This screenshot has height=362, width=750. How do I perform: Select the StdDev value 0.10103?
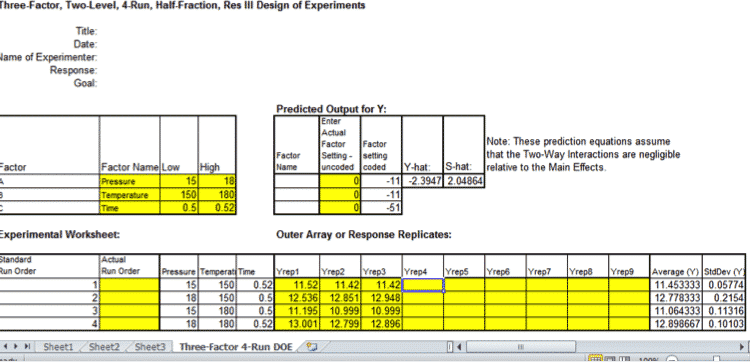(724, 324)
